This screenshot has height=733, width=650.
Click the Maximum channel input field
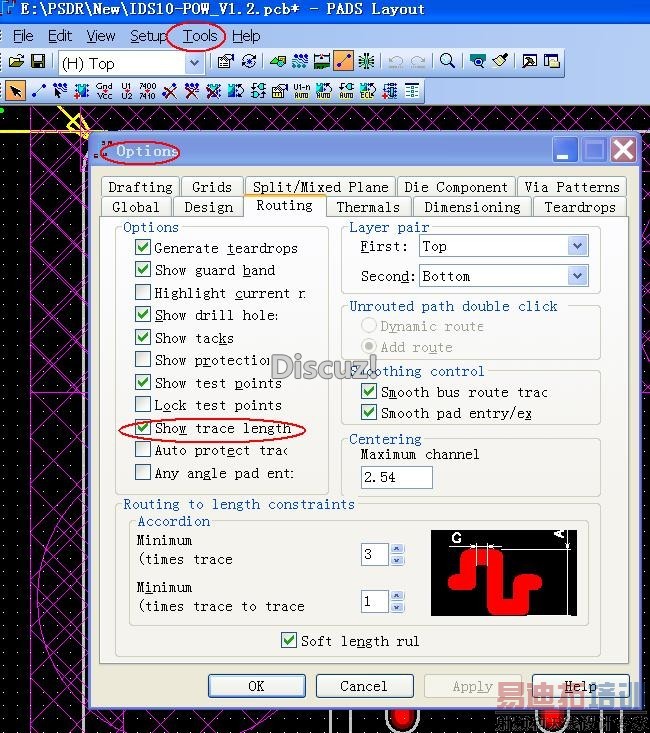click(397, 477)
